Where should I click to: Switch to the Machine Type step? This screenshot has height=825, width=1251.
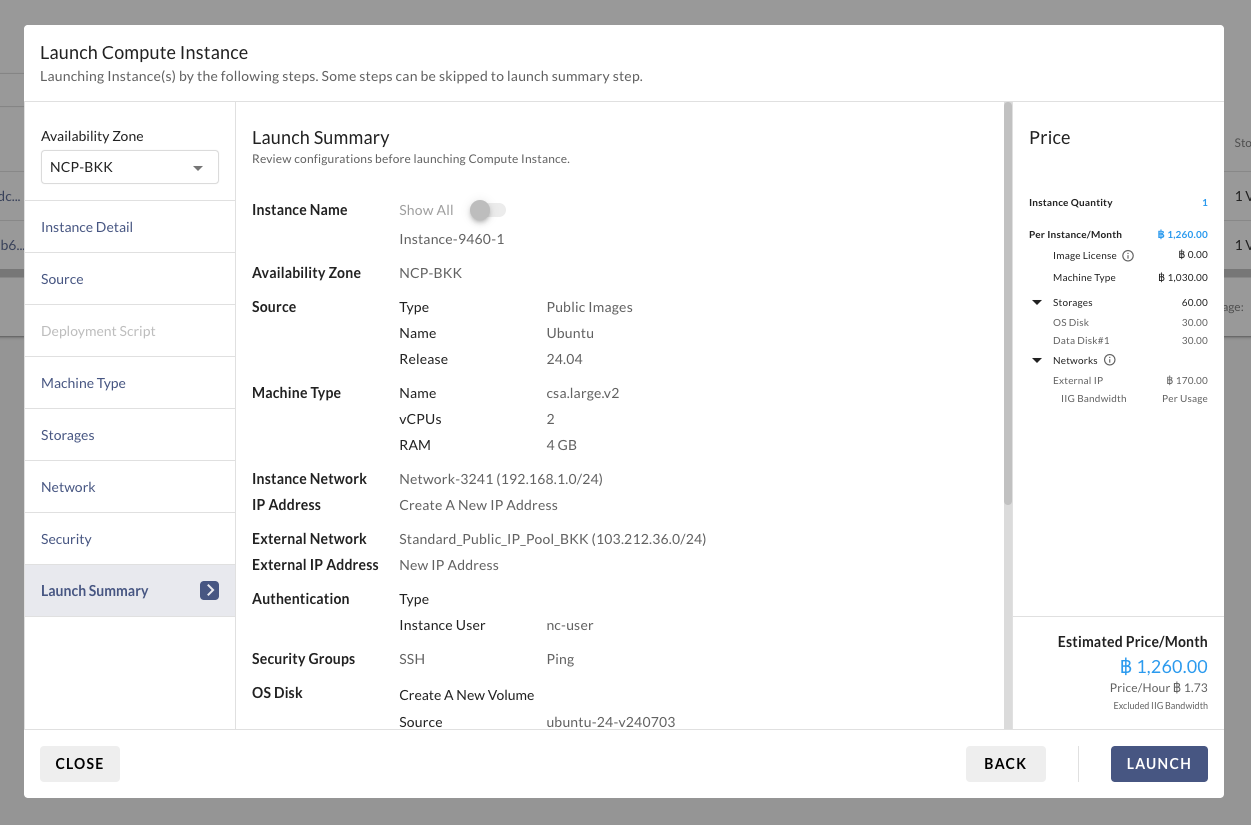83,383
